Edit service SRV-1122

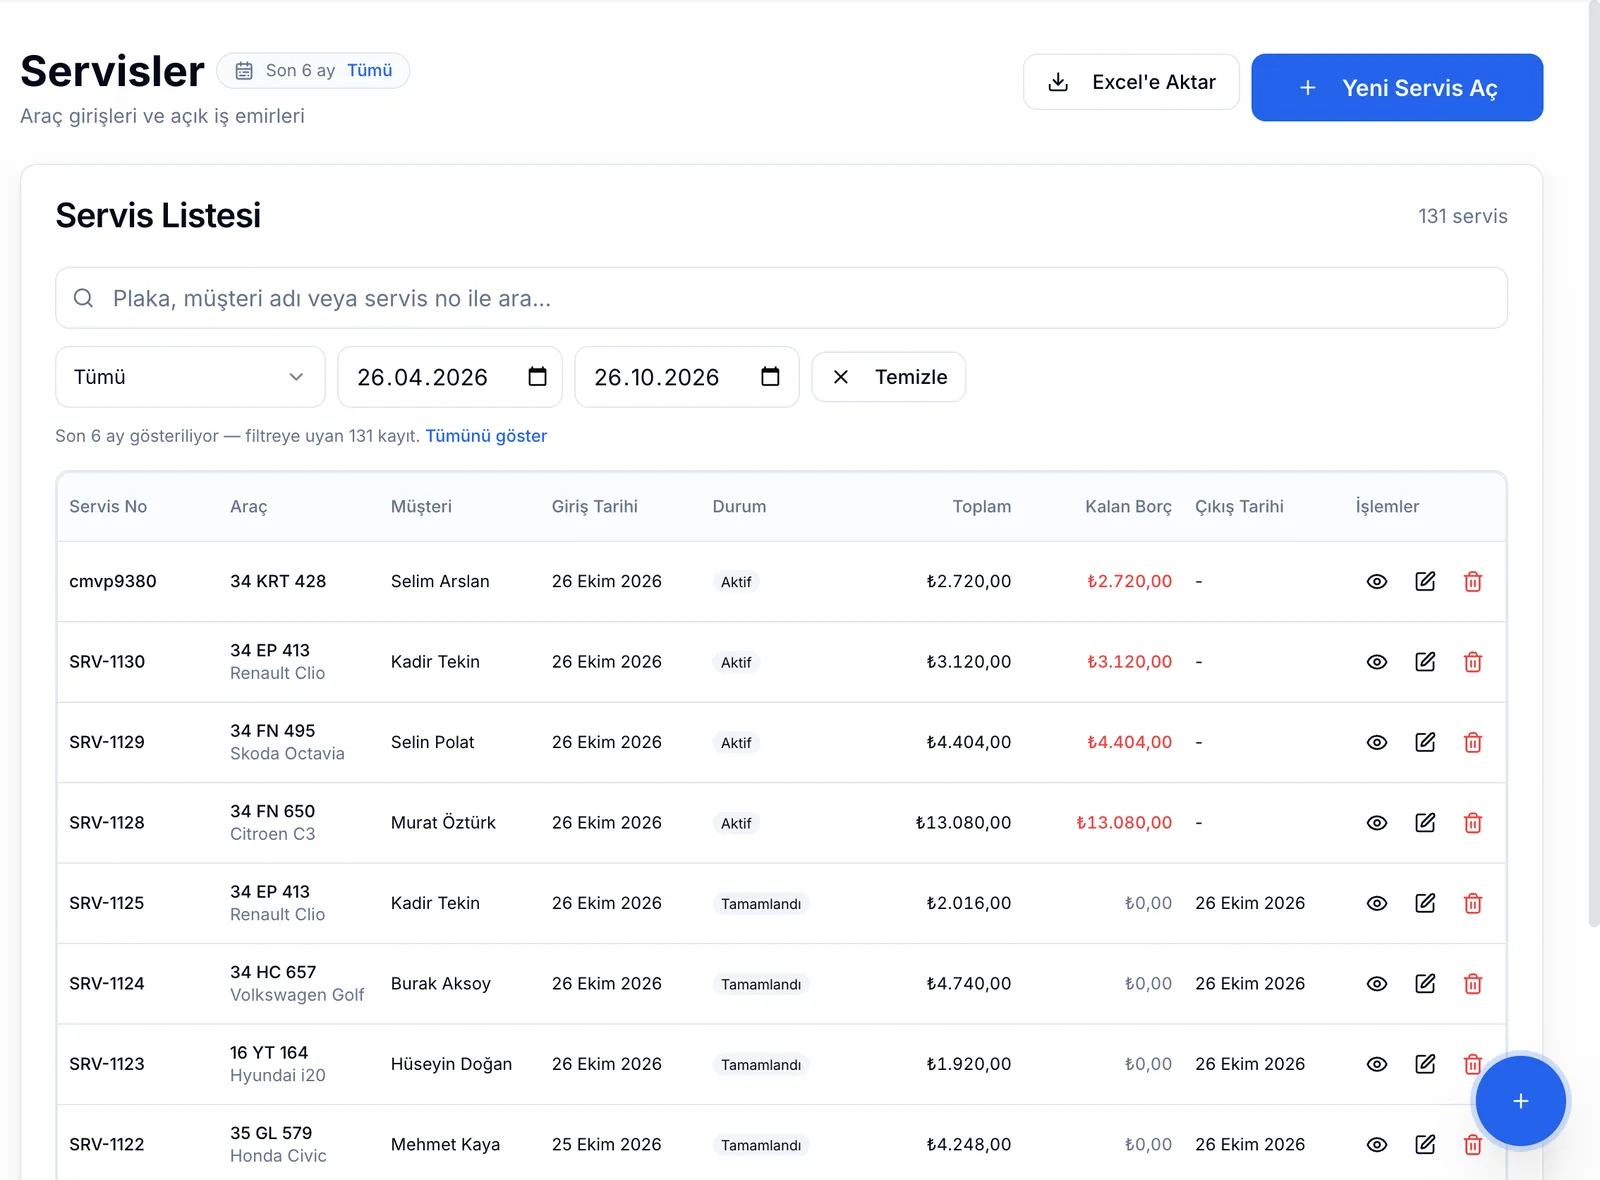pyautogui.click(x=1425, y=1145)
